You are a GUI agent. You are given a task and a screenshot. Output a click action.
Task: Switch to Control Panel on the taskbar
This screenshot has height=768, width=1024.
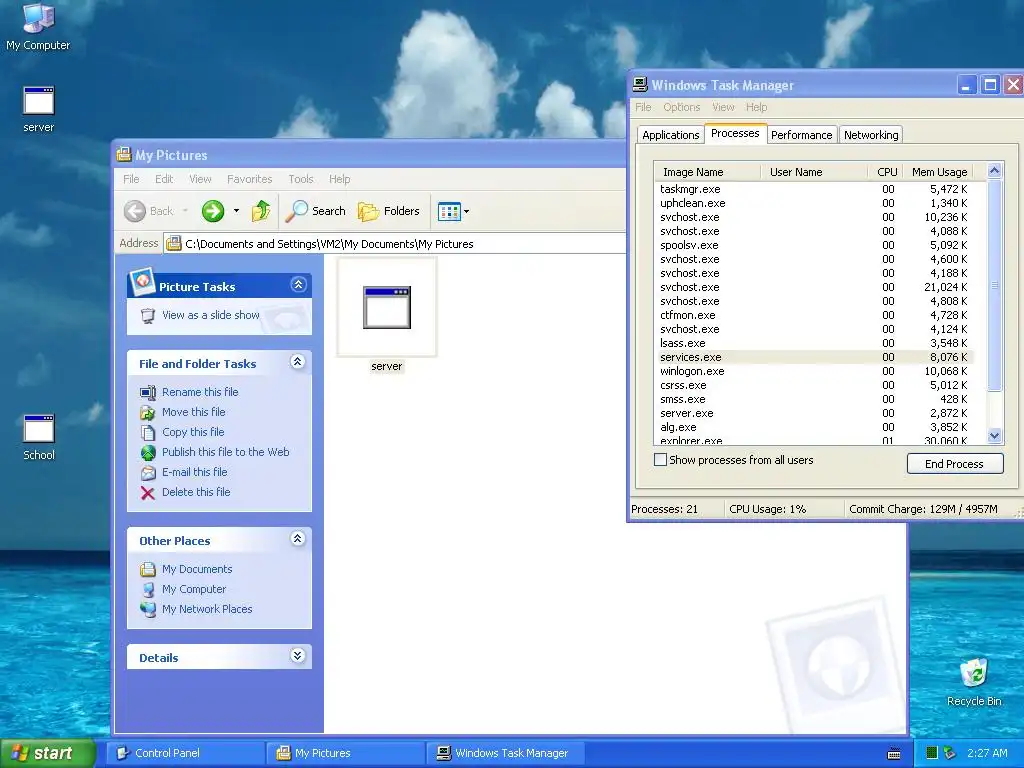(x=185, y=753)
